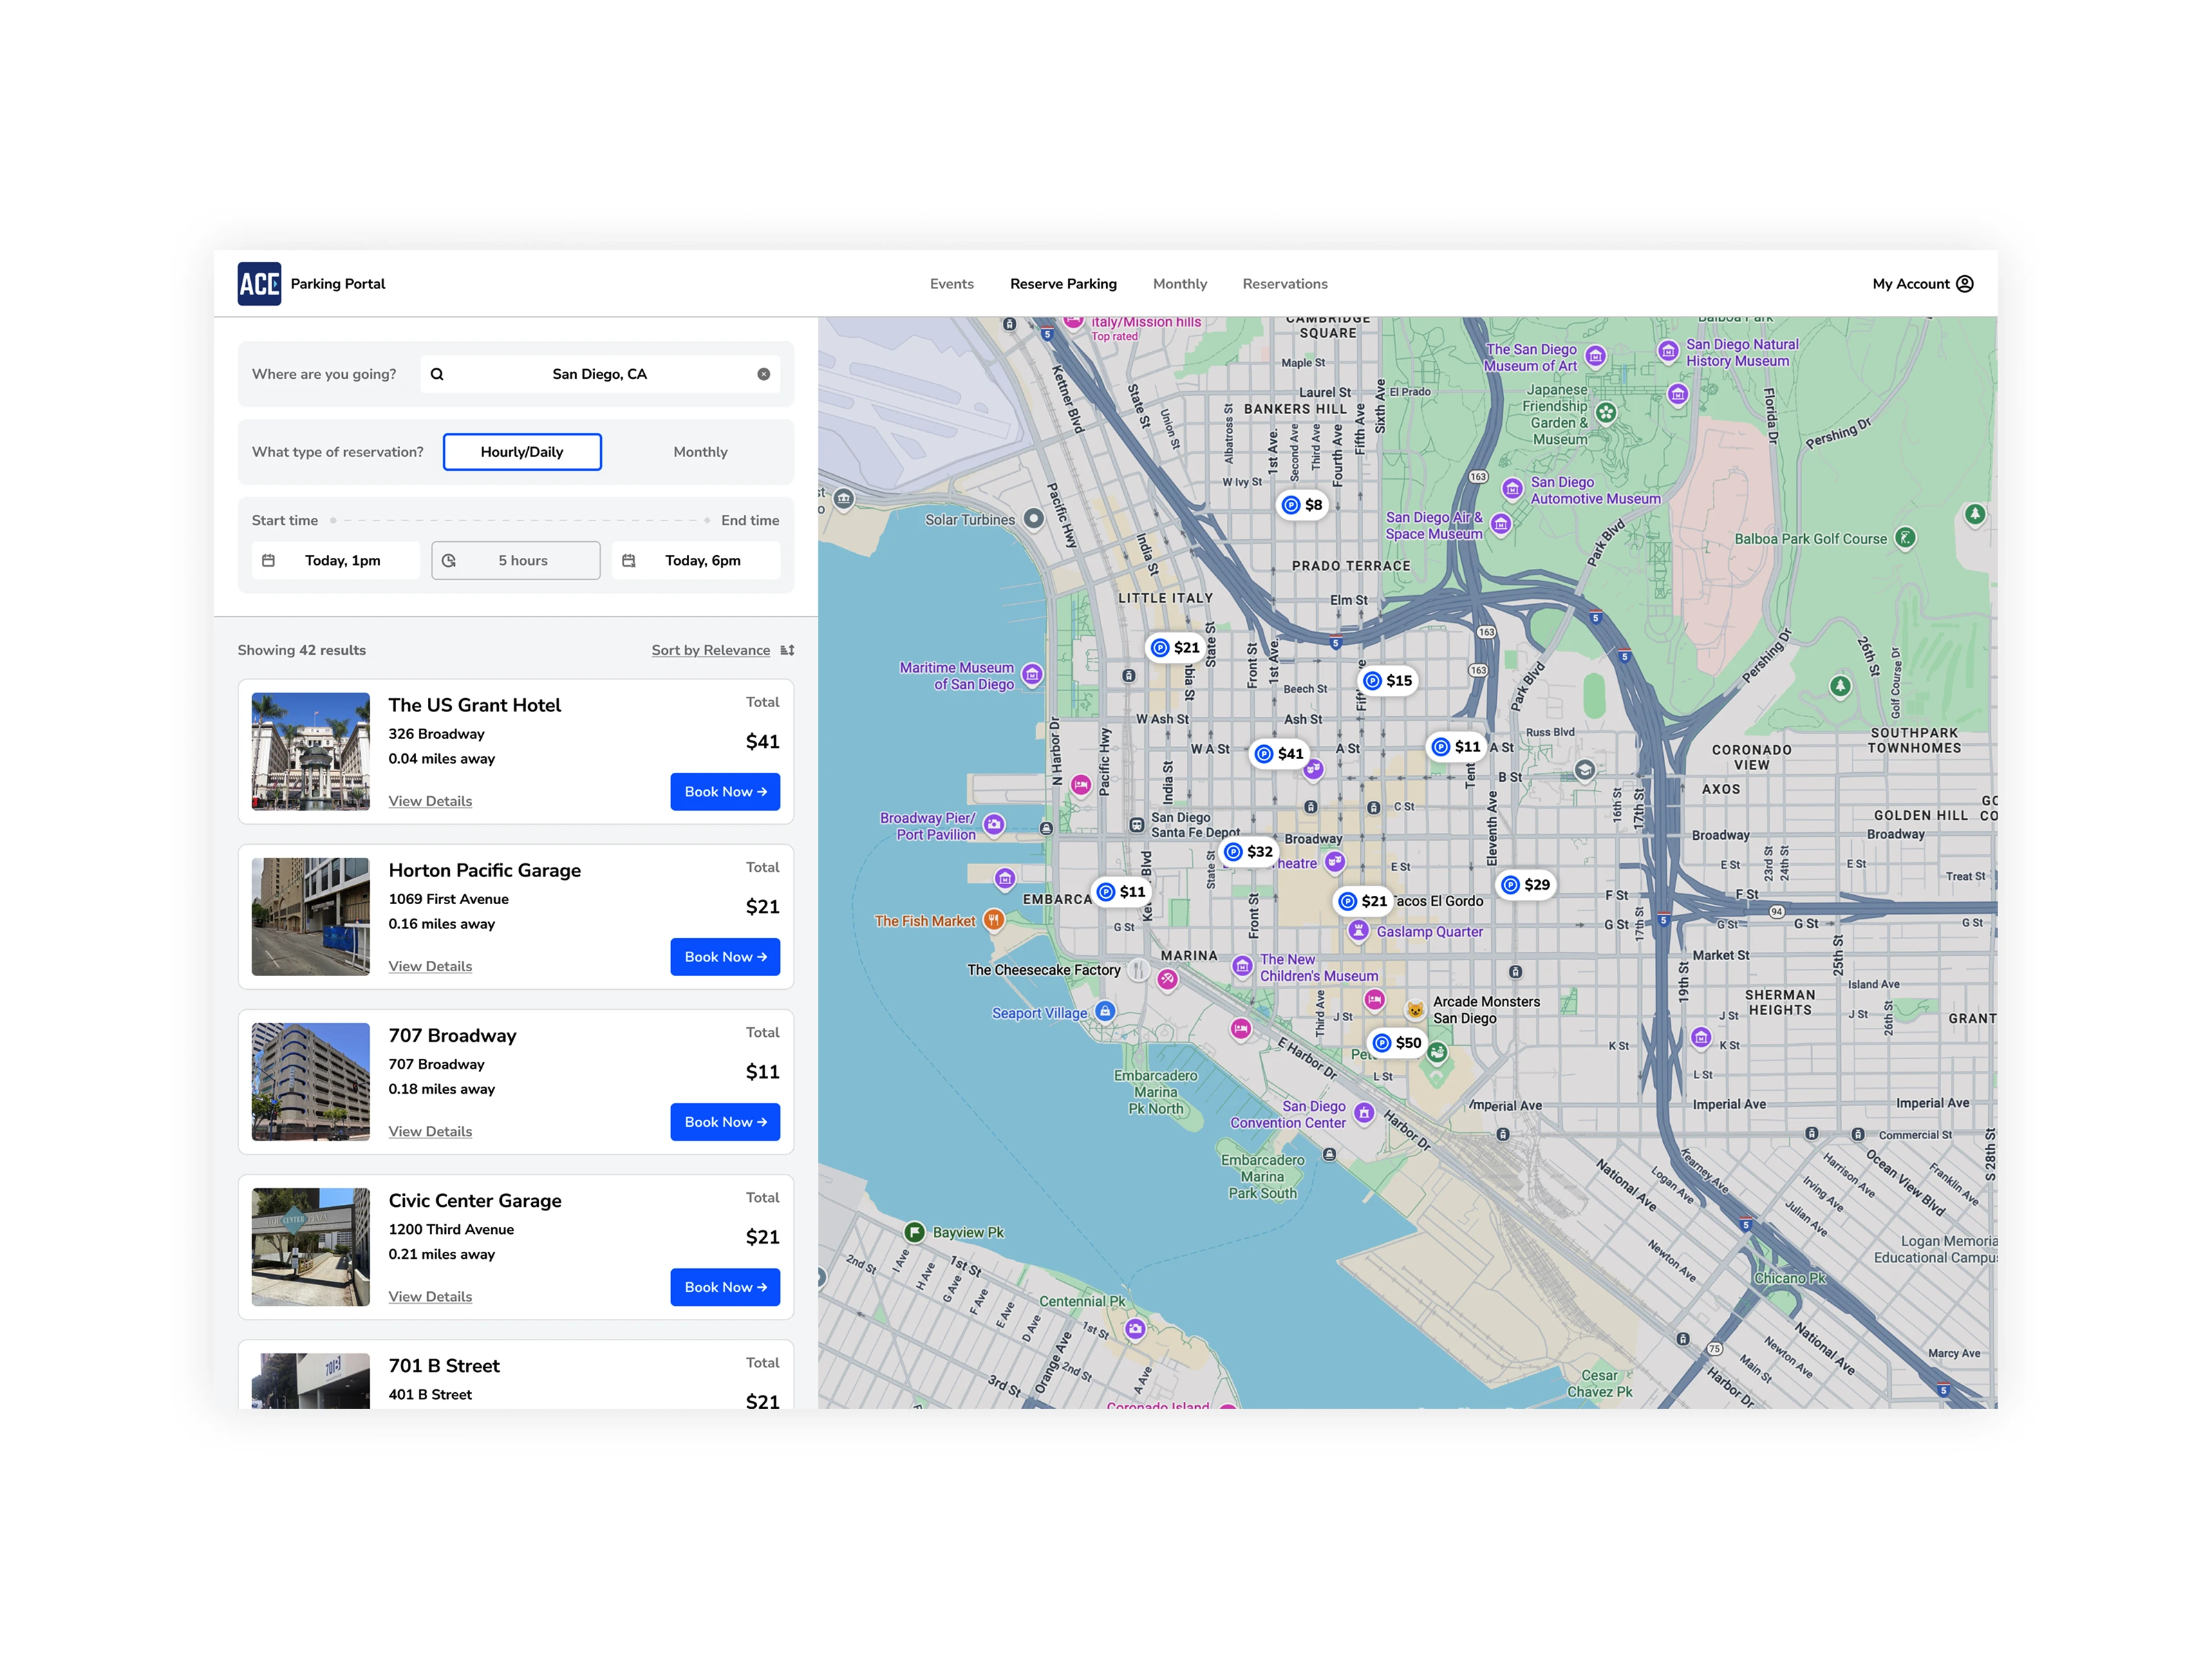Click the search magnifier icon

pos(437,373)
